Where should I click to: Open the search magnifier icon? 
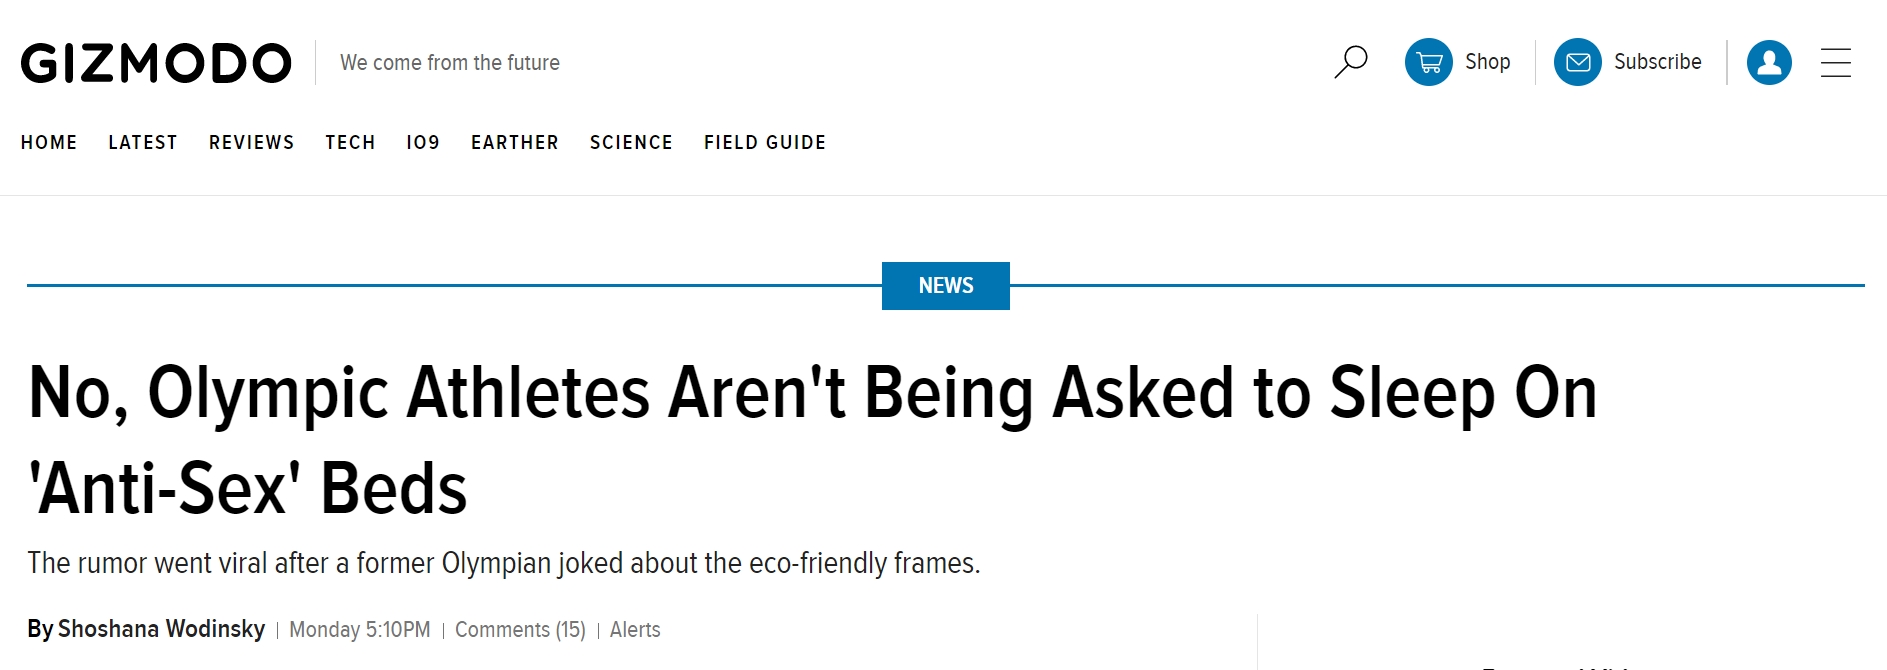[1351, 62]
